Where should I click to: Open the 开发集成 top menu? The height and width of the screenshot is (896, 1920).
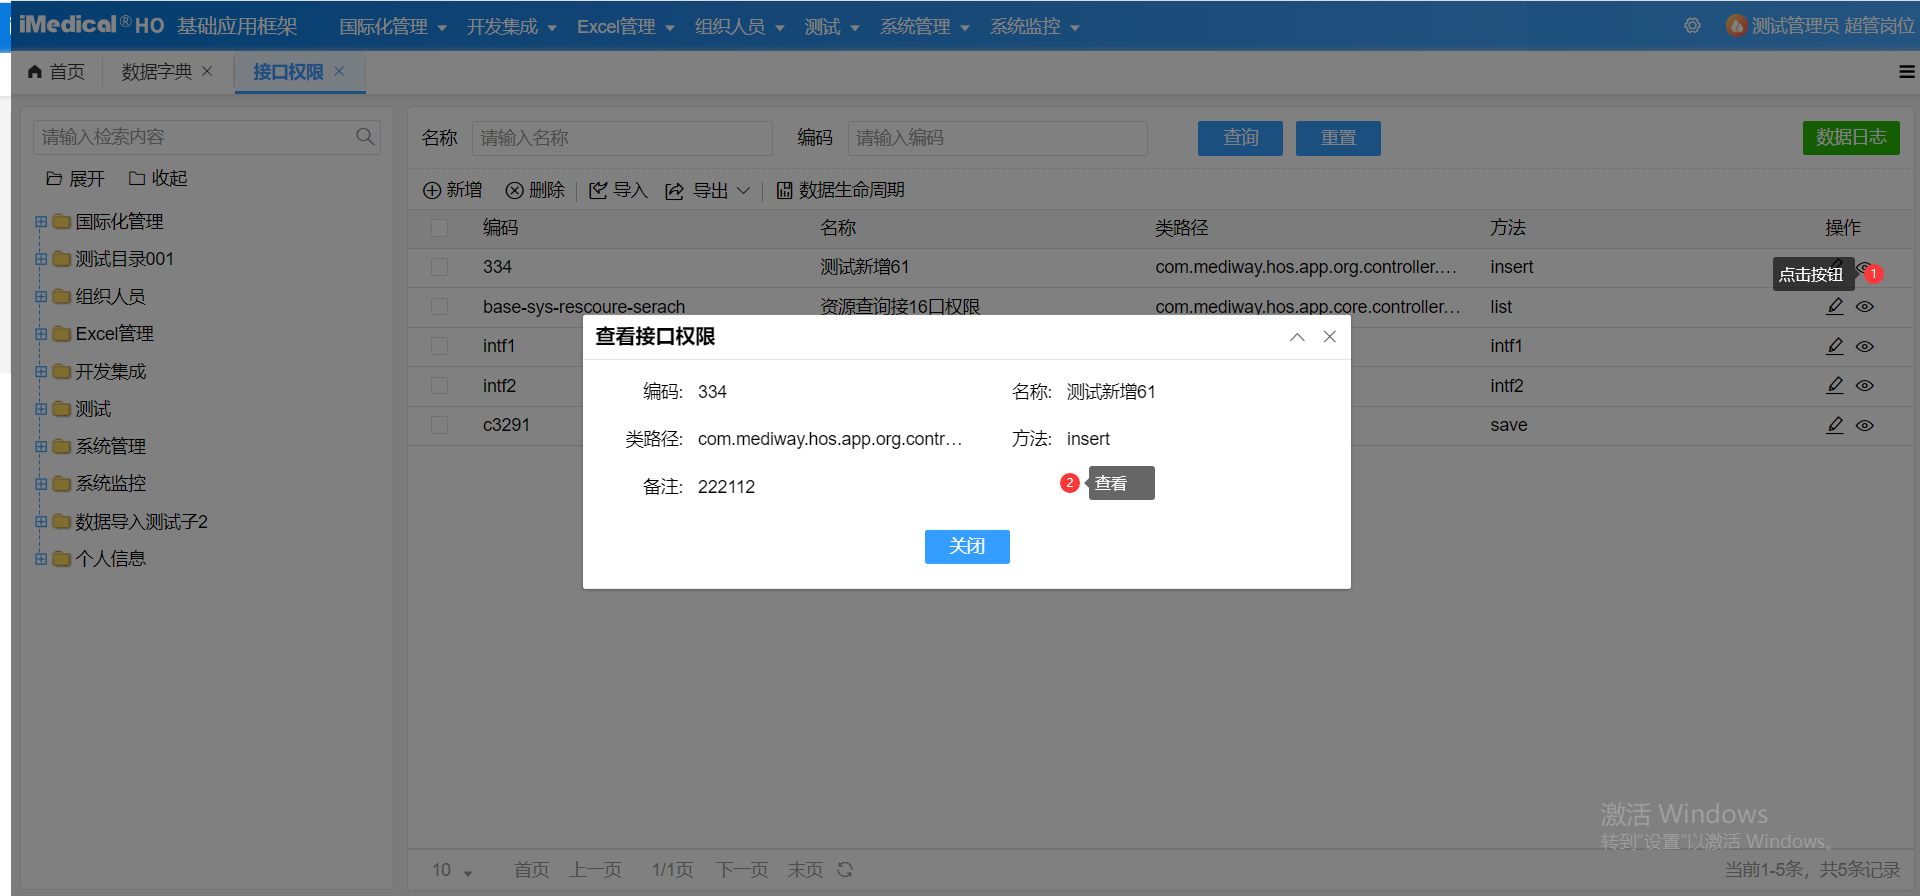click(511, 27)
